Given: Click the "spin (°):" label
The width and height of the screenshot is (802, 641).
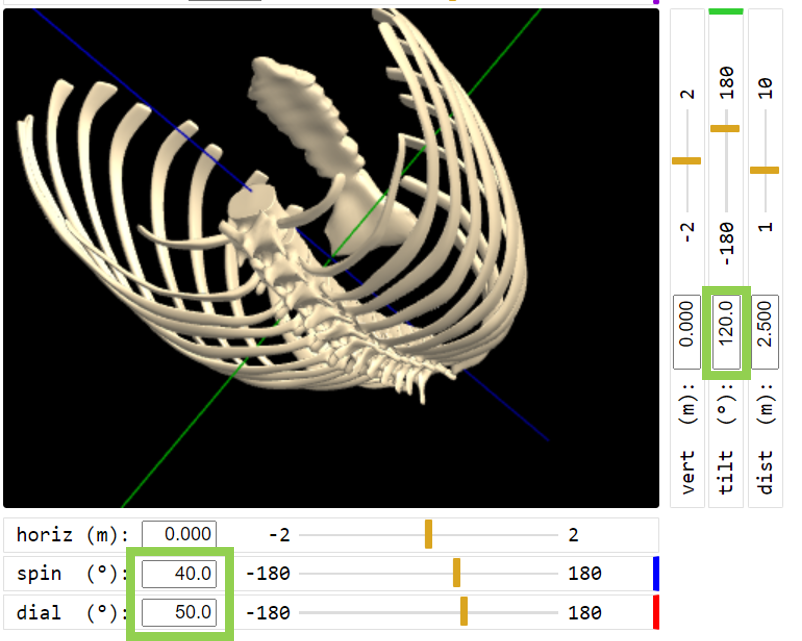Looking at the screenshot, I should tap(72, 574).
